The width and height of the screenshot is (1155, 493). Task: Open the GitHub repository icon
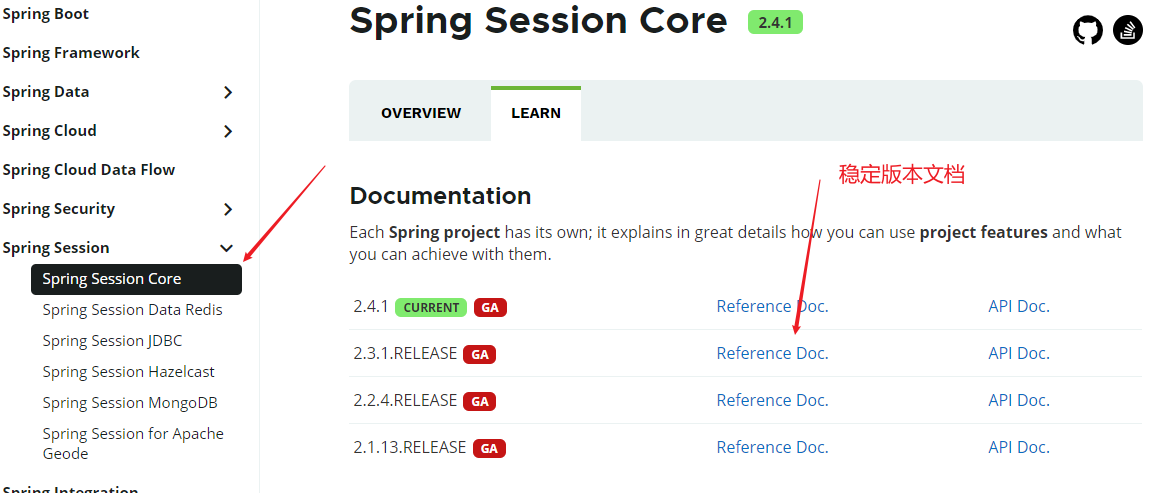pyautogui.click(x=1087, y=30)
